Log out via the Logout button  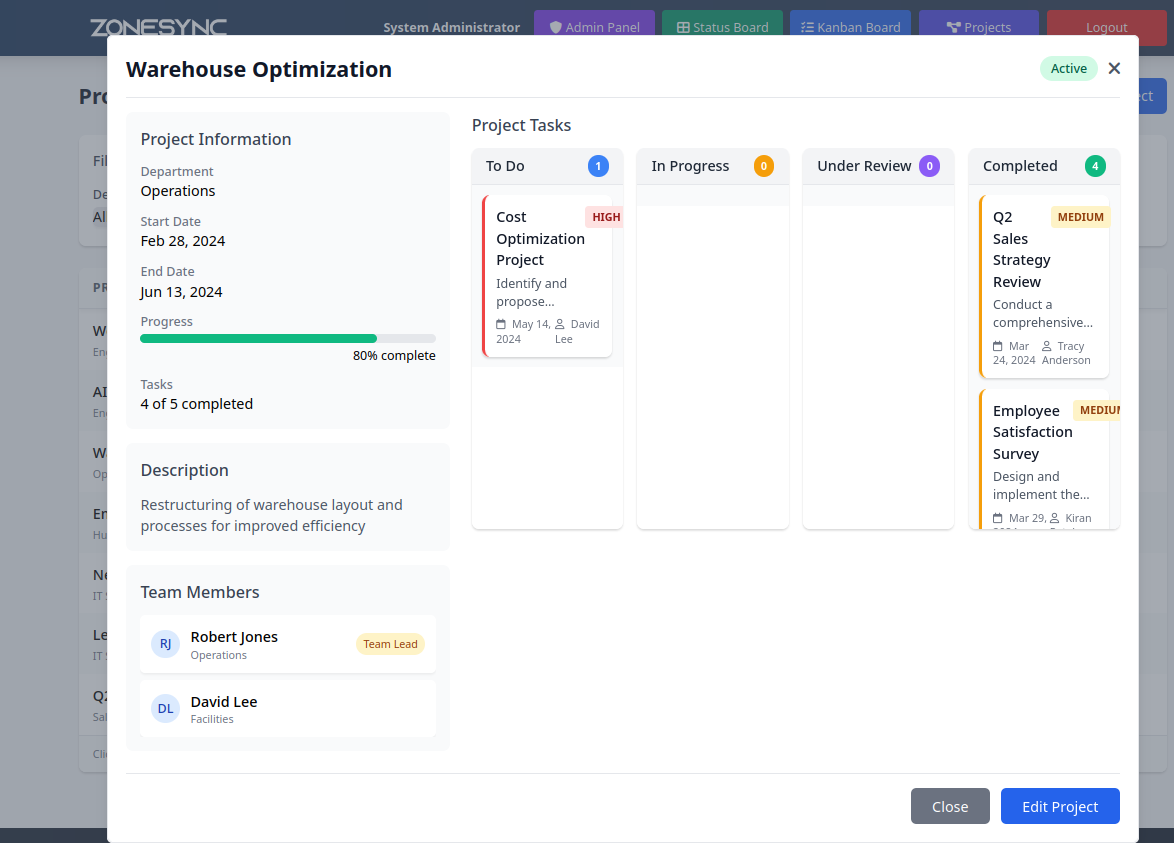[x=1107, y=28]
